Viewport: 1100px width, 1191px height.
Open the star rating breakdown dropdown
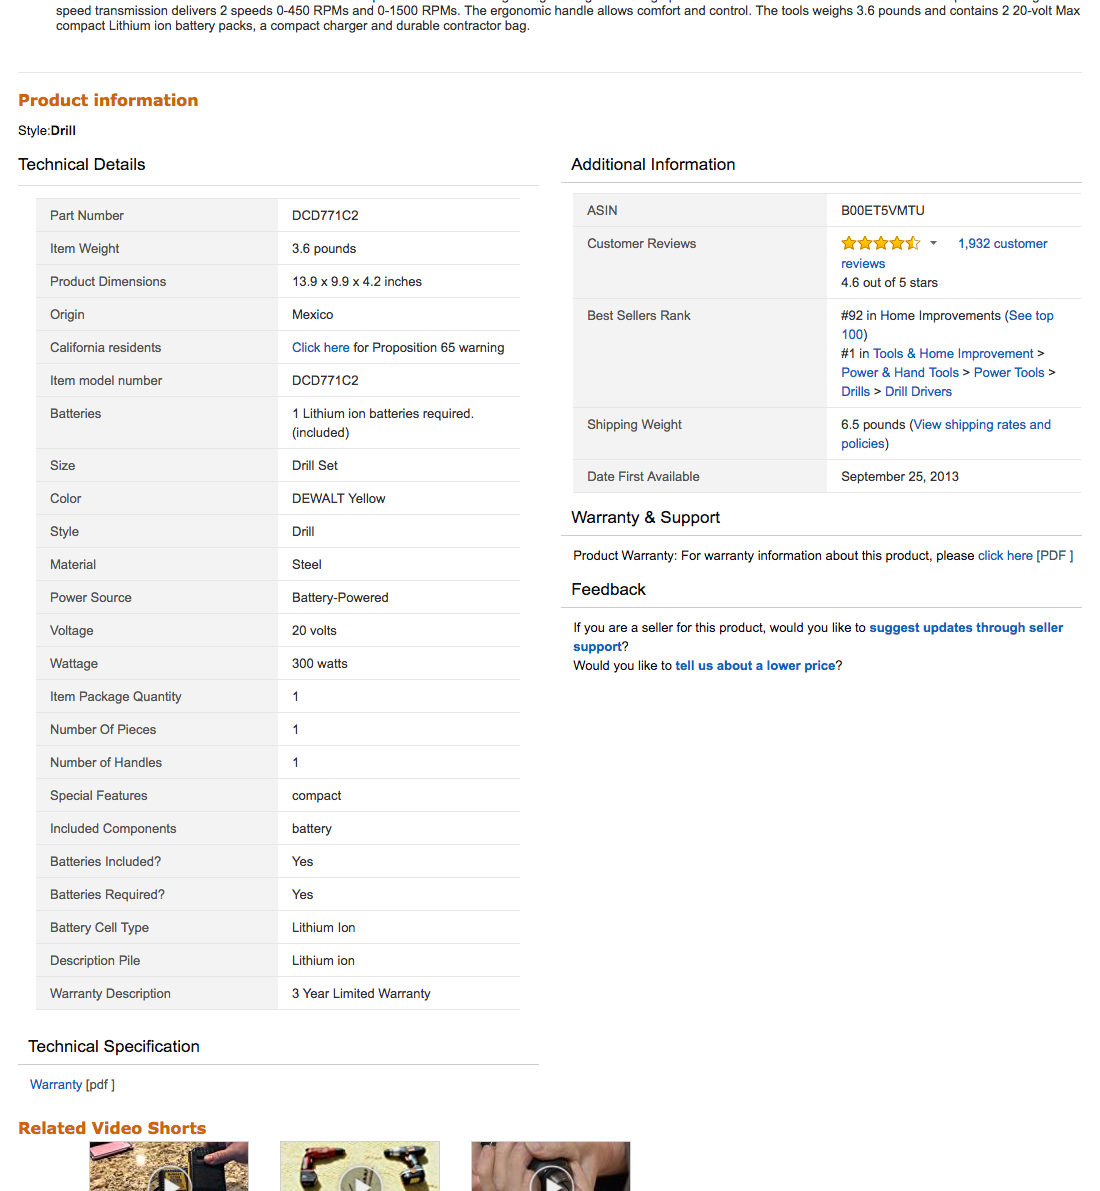click(x=933, y=243)
